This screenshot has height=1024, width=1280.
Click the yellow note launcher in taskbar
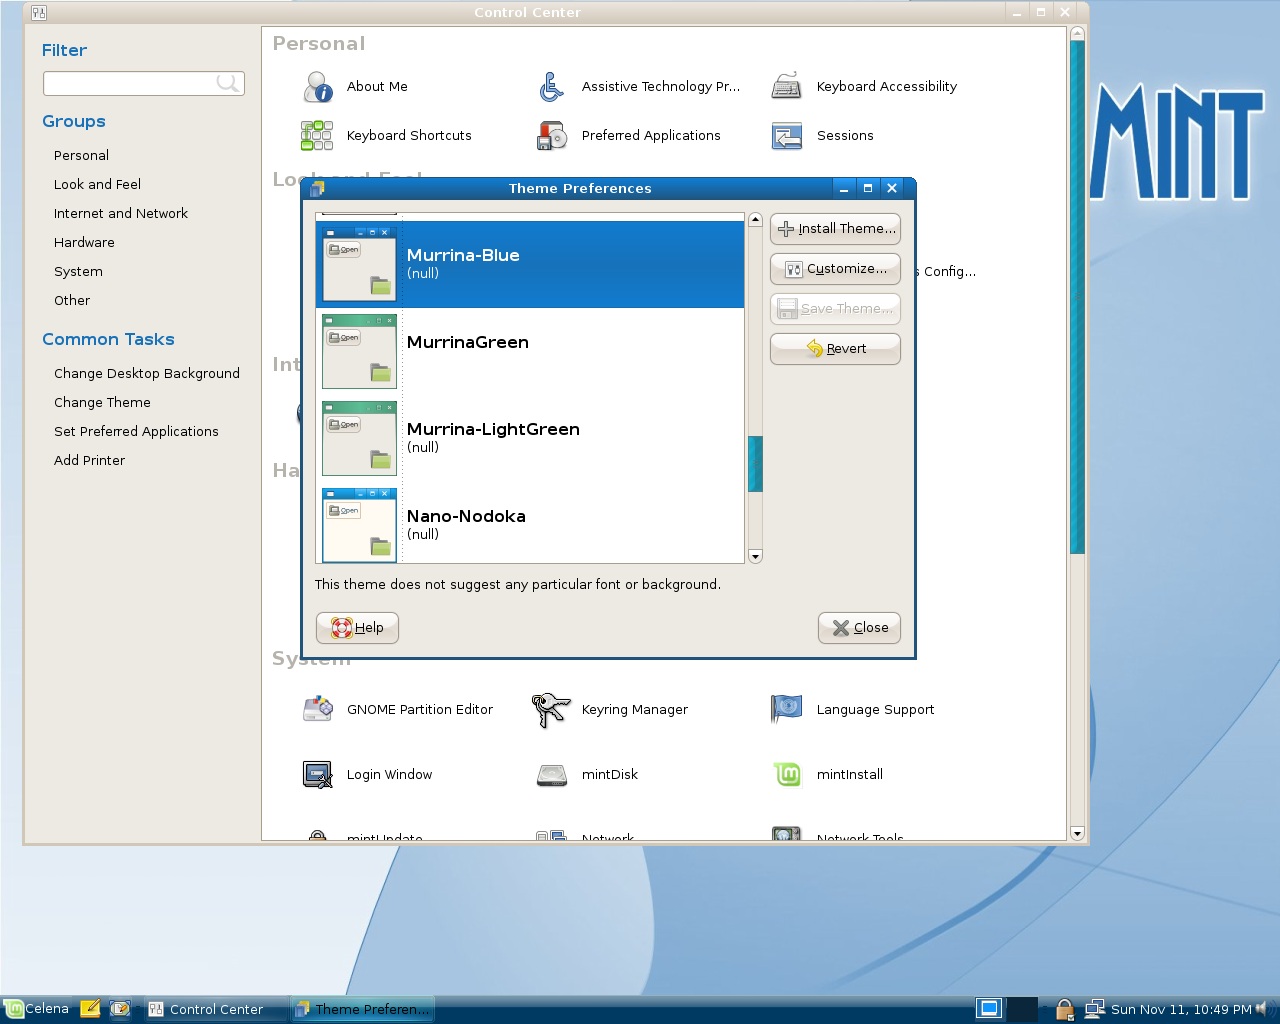(90, 1009)
